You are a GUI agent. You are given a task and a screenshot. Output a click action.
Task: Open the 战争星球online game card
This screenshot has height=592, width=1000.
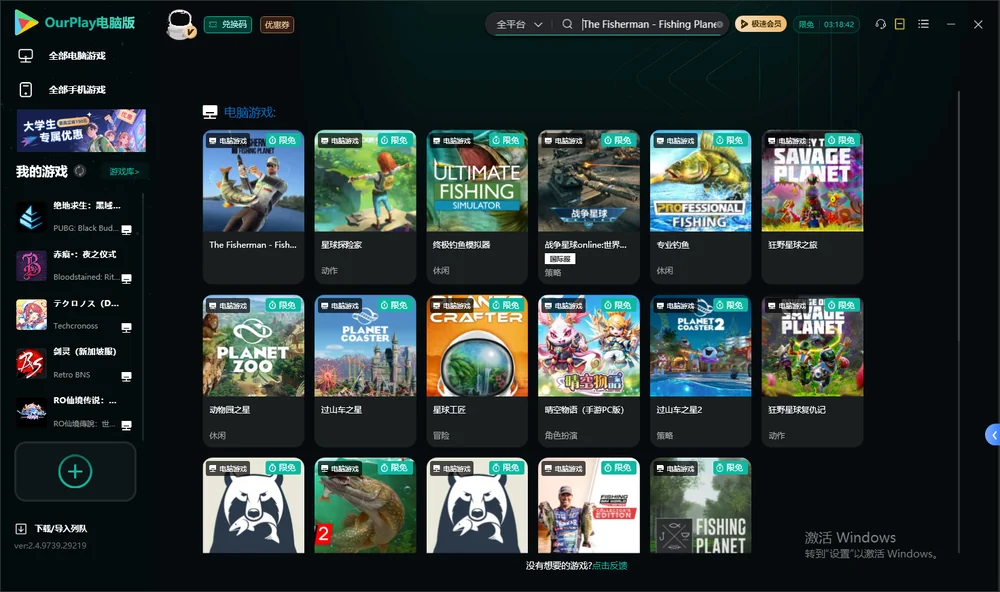589,207
